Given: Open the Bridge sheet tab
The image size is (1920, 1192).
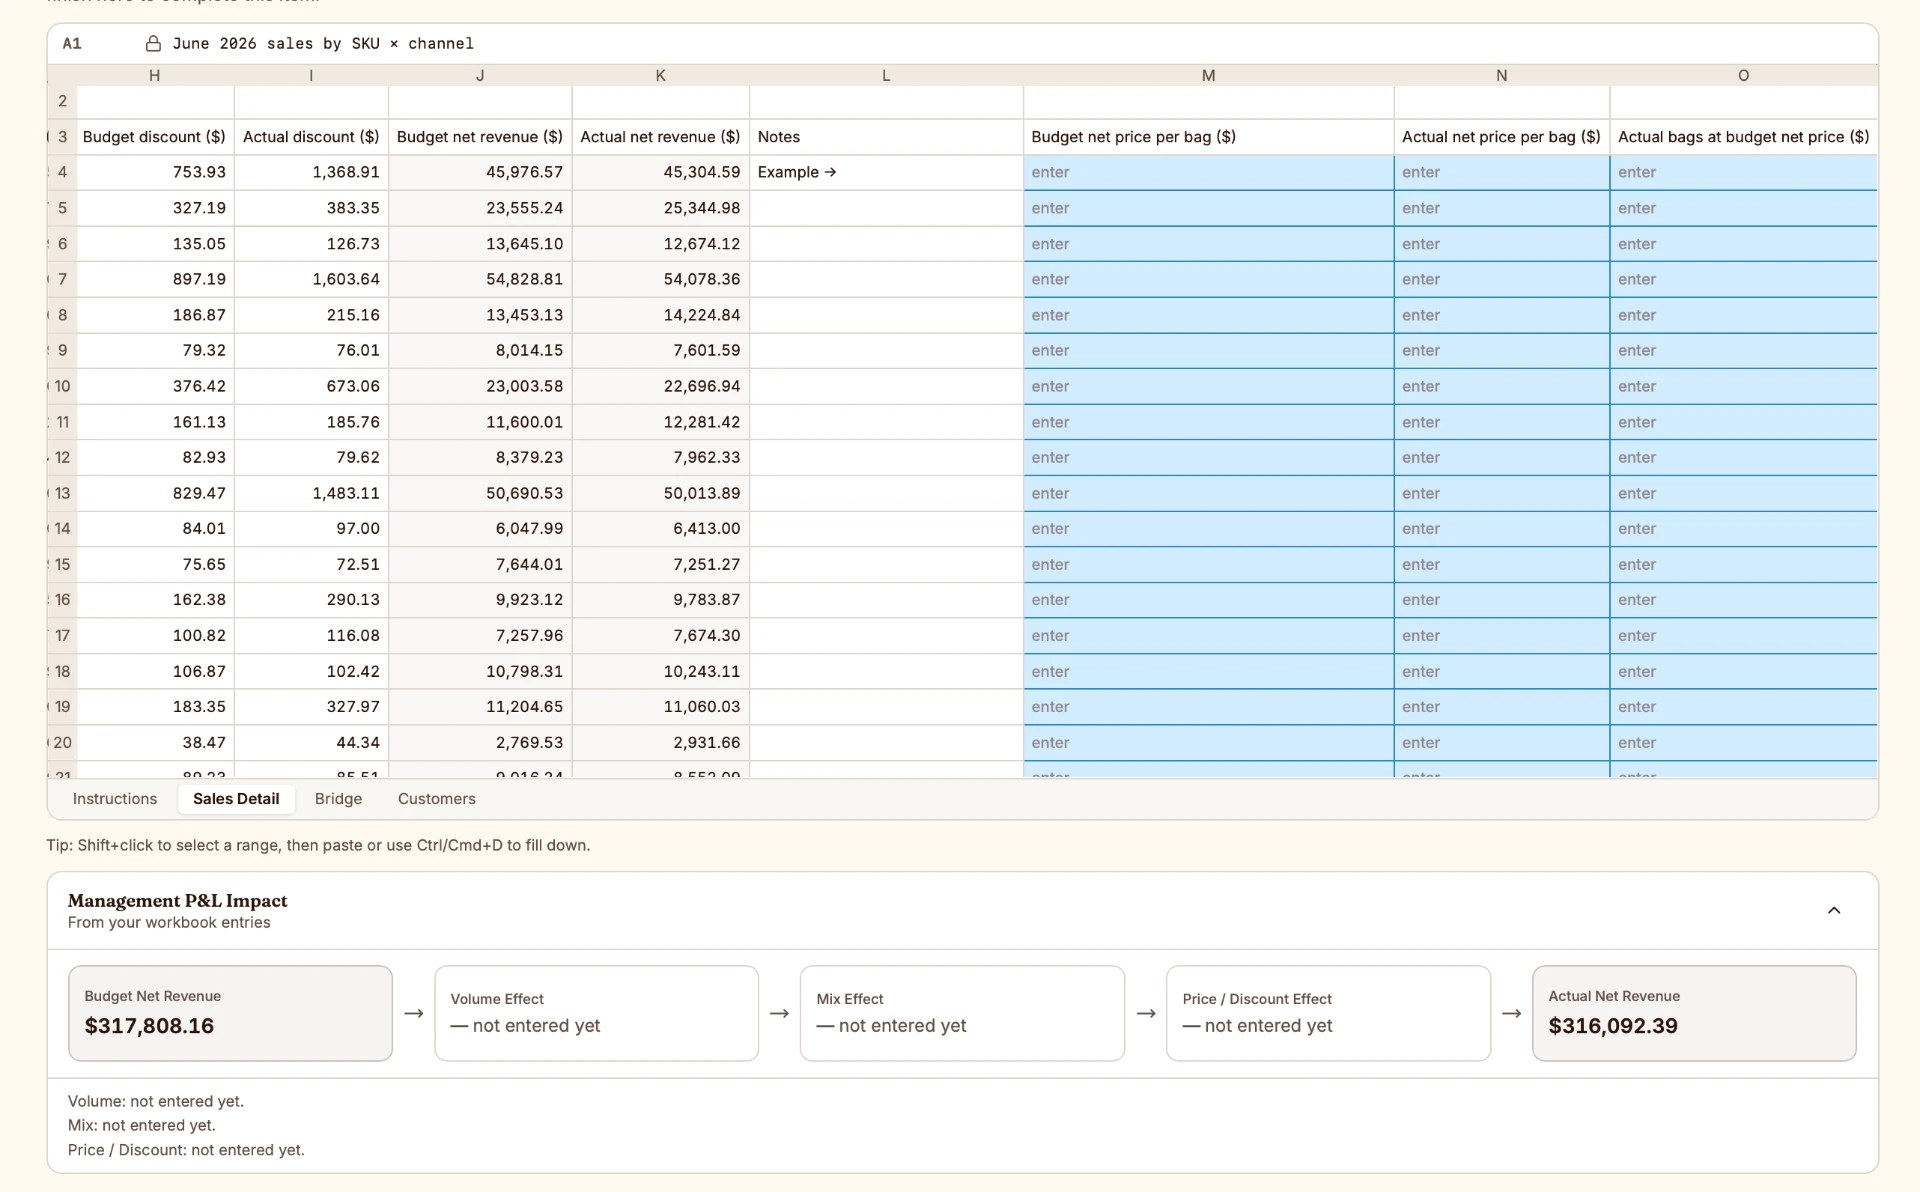Looking at the screenshot, I should click(x=338, y=799).
